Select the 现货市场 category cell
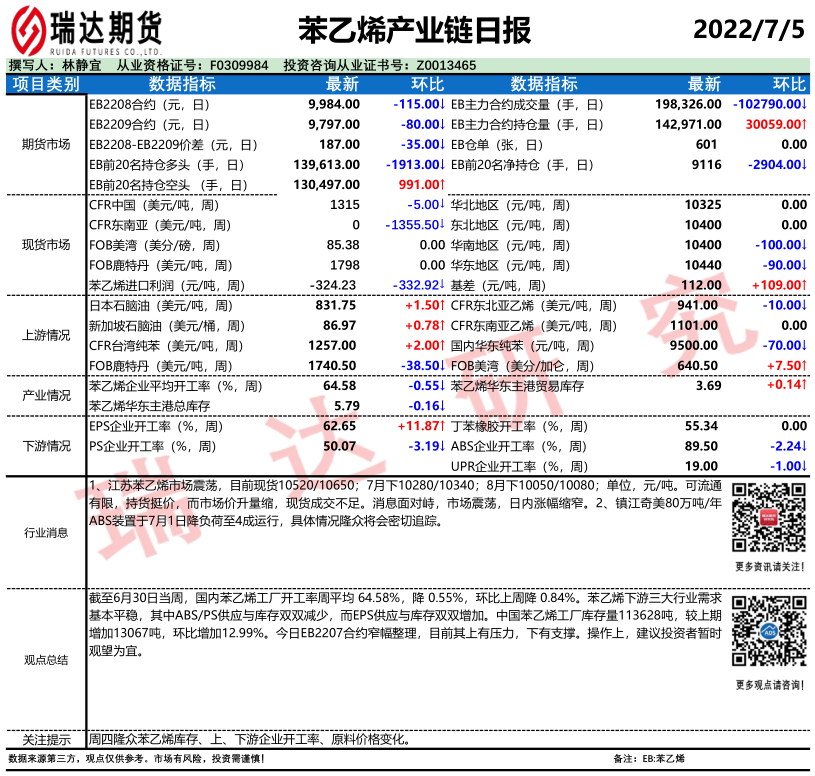This screenshot has width=815, height=776. click(46, 245)
